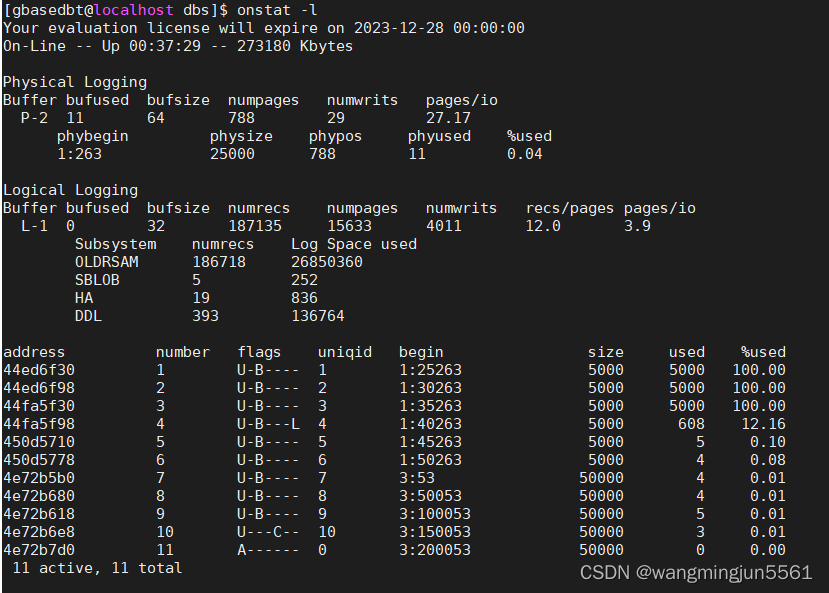Click the %used value '12.16'
The height and width of the screenshot is (593, 829).
(763, 423)
